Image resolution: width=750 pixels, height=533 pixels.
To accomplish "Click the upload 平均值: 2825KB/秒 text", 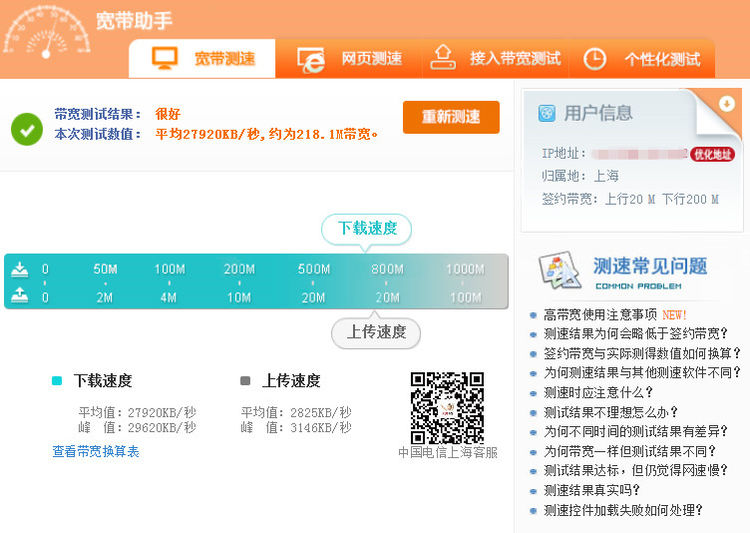I will (x=296, y=412).
